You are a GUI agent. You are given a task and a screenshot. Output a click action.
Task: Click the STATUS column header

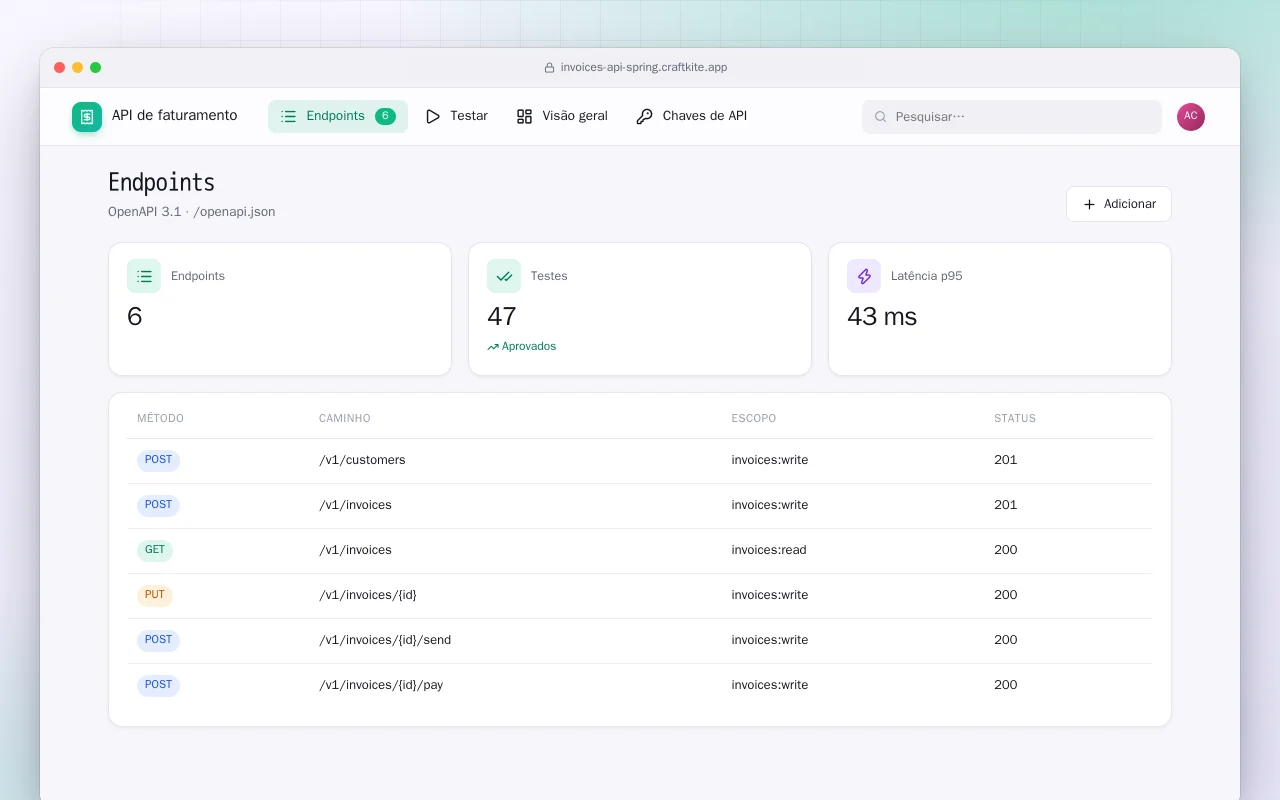(1015, 418)
